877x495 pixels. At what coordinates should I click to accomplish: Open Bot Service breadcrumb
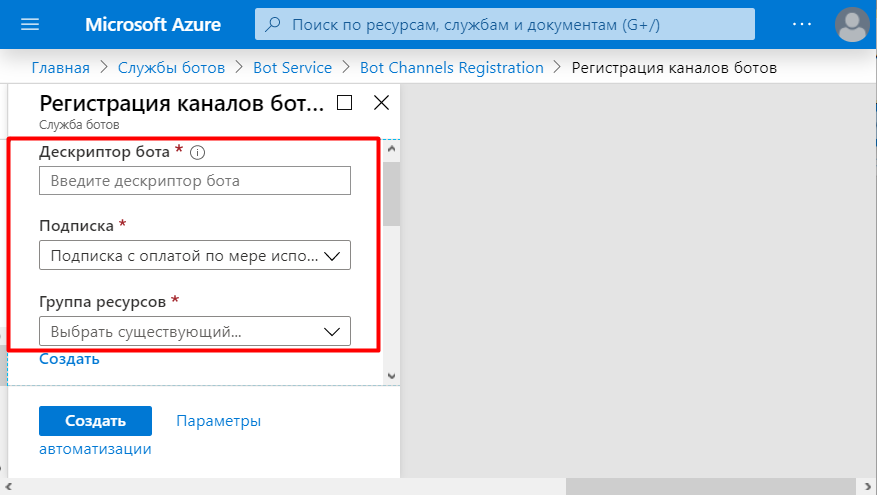point(293,68)
